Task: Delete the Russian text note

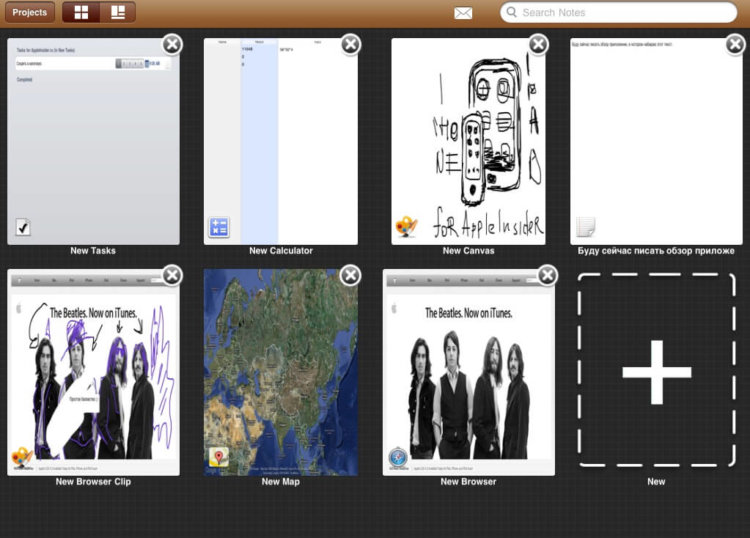Action: tap(735, 44)
